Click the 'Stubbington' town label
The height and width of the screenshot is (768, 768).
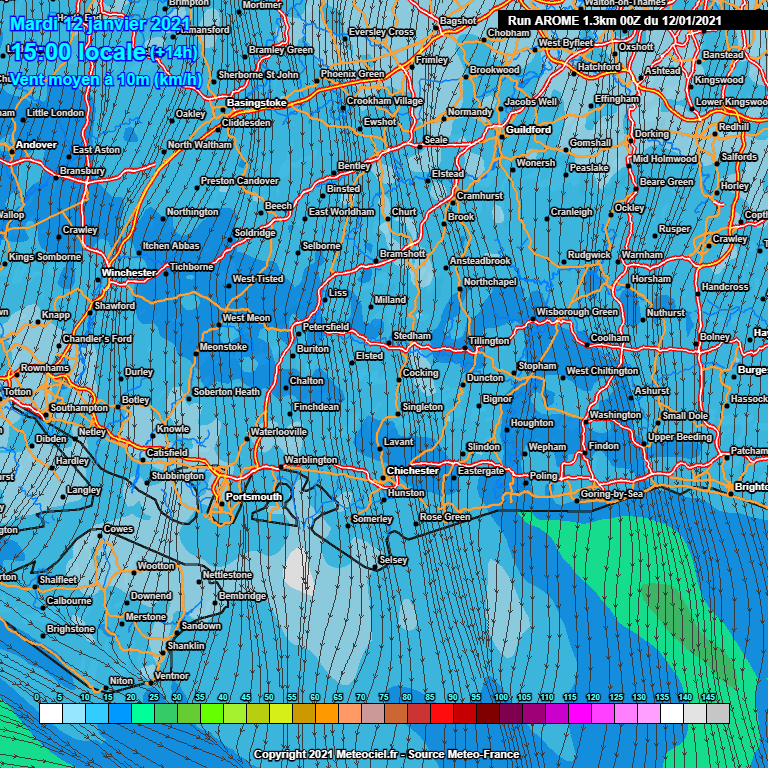177,476
